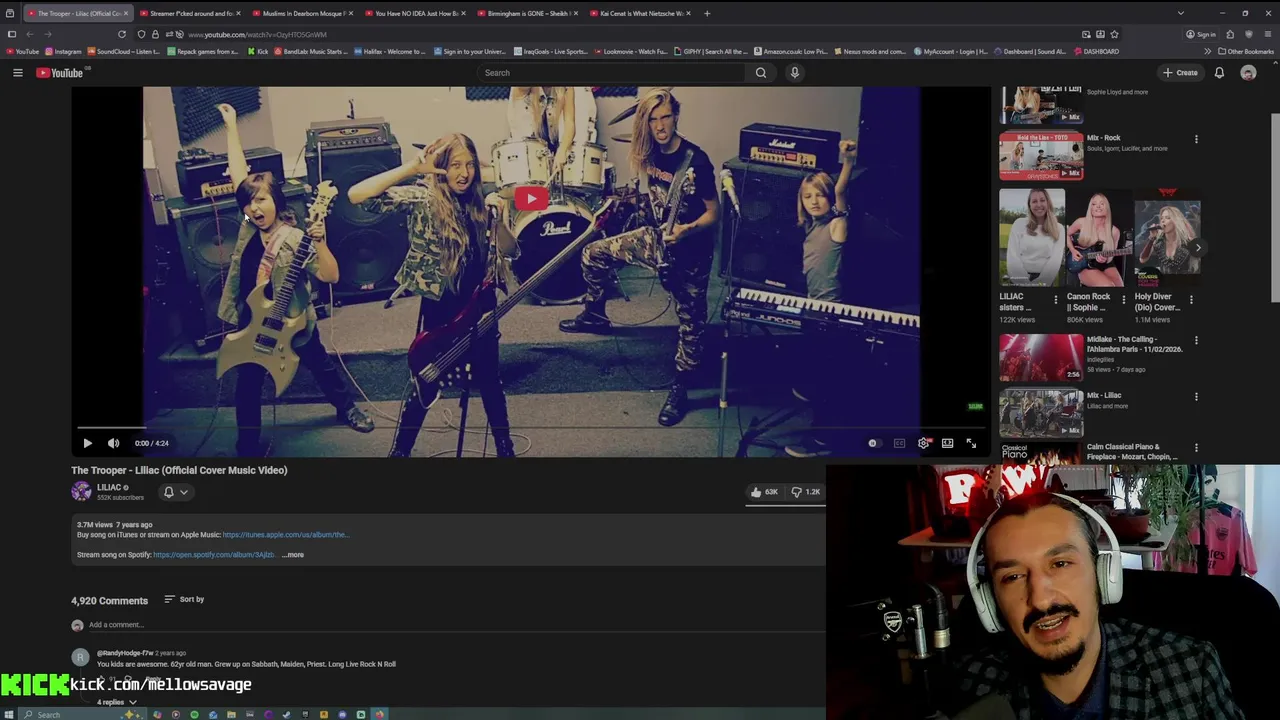The width and height of the screenshot is (1280, 720).
Task: Open the Windows Start menu
Action: pyautogui.click(x=9, y=714)
